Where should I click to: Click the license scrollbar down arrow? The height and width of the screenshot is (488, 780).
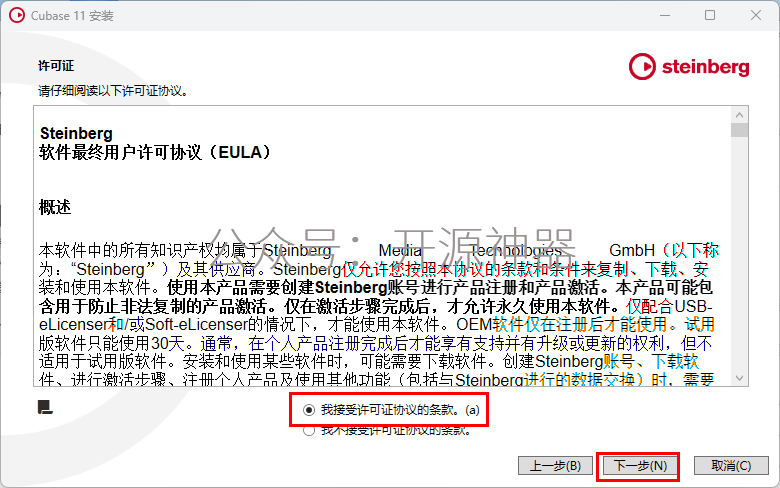coord(740,378)
